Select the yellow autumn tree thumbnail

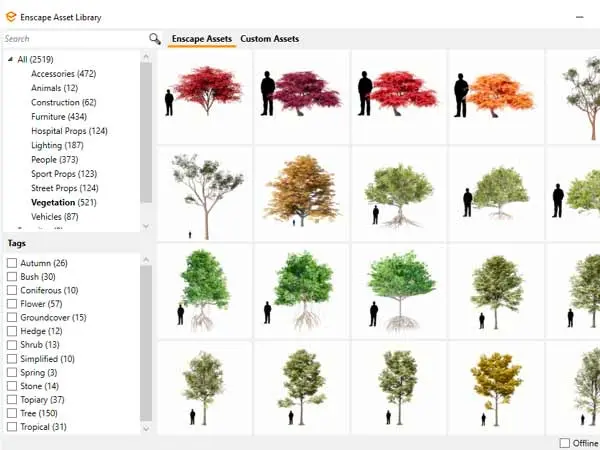[496, 388]
